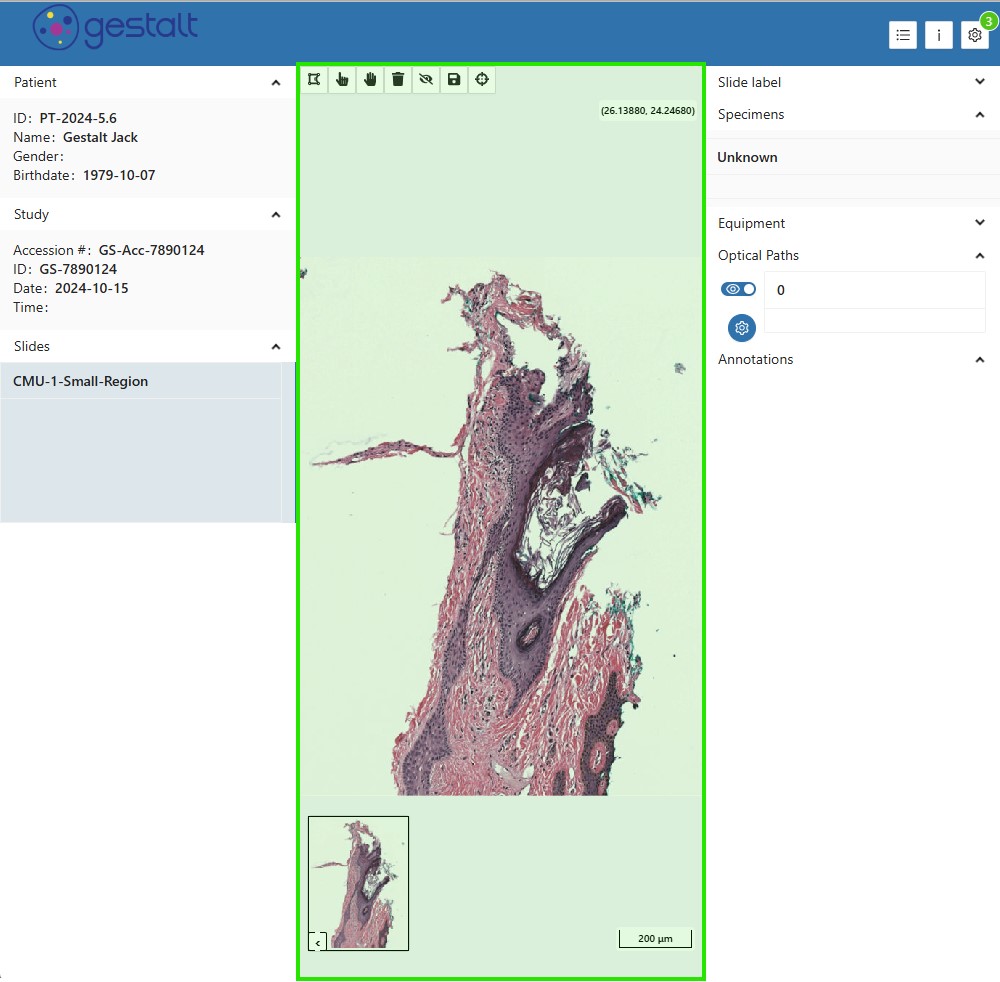Expand the Slide label section
Image resolution: width=1000 pixels, height=982 pixels.
pos(979,82)
